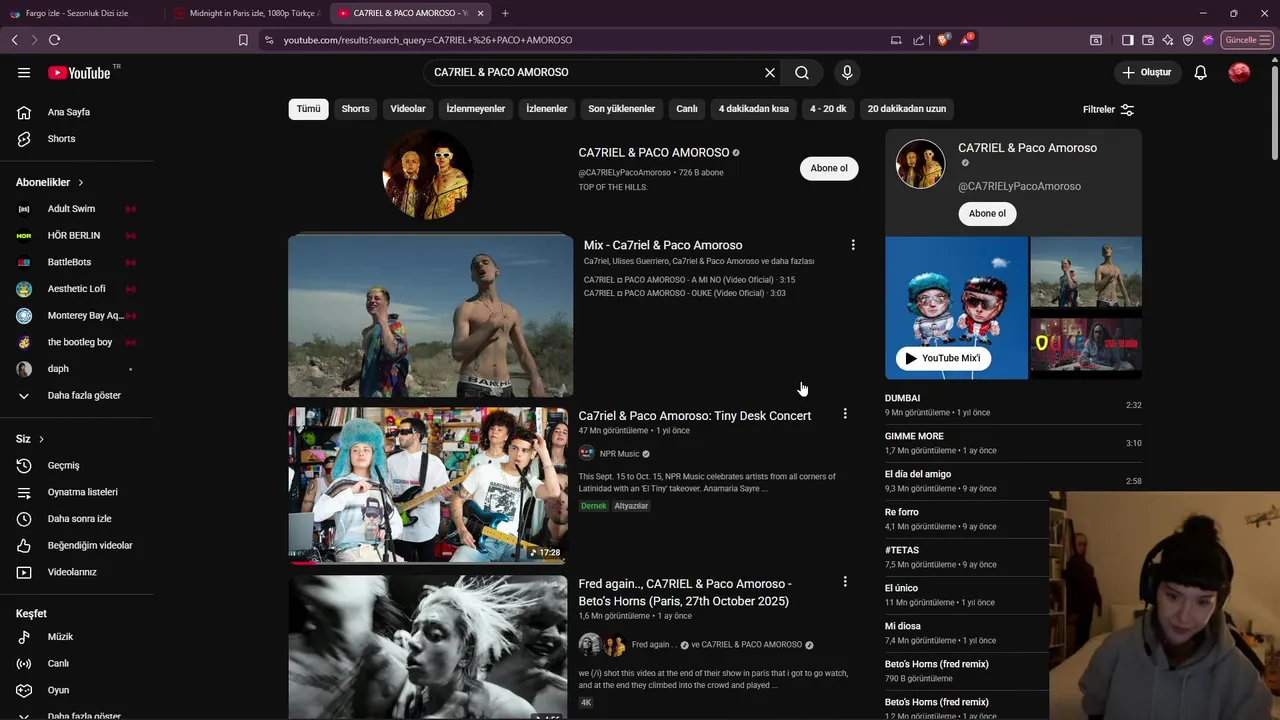Open a new browser tab
The height and width of the screenshot is (720, 1280).
(x=505, y=13)
